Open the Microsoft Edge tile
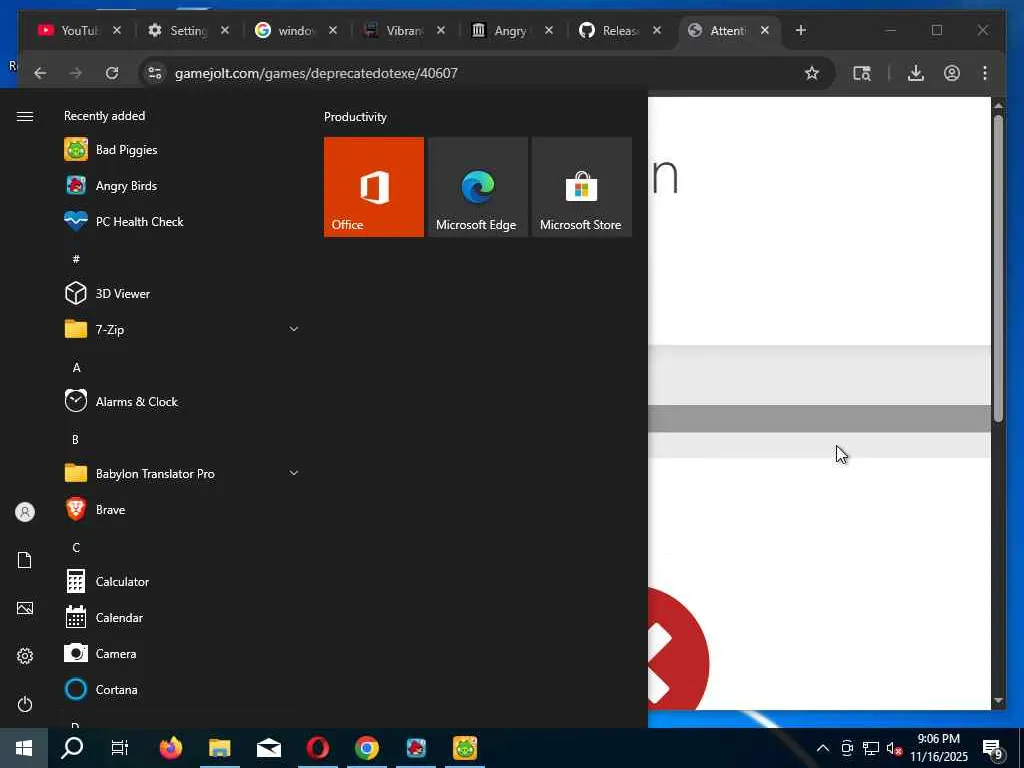This screenshot has height=768, width=1024. click(x=477, y=187)
